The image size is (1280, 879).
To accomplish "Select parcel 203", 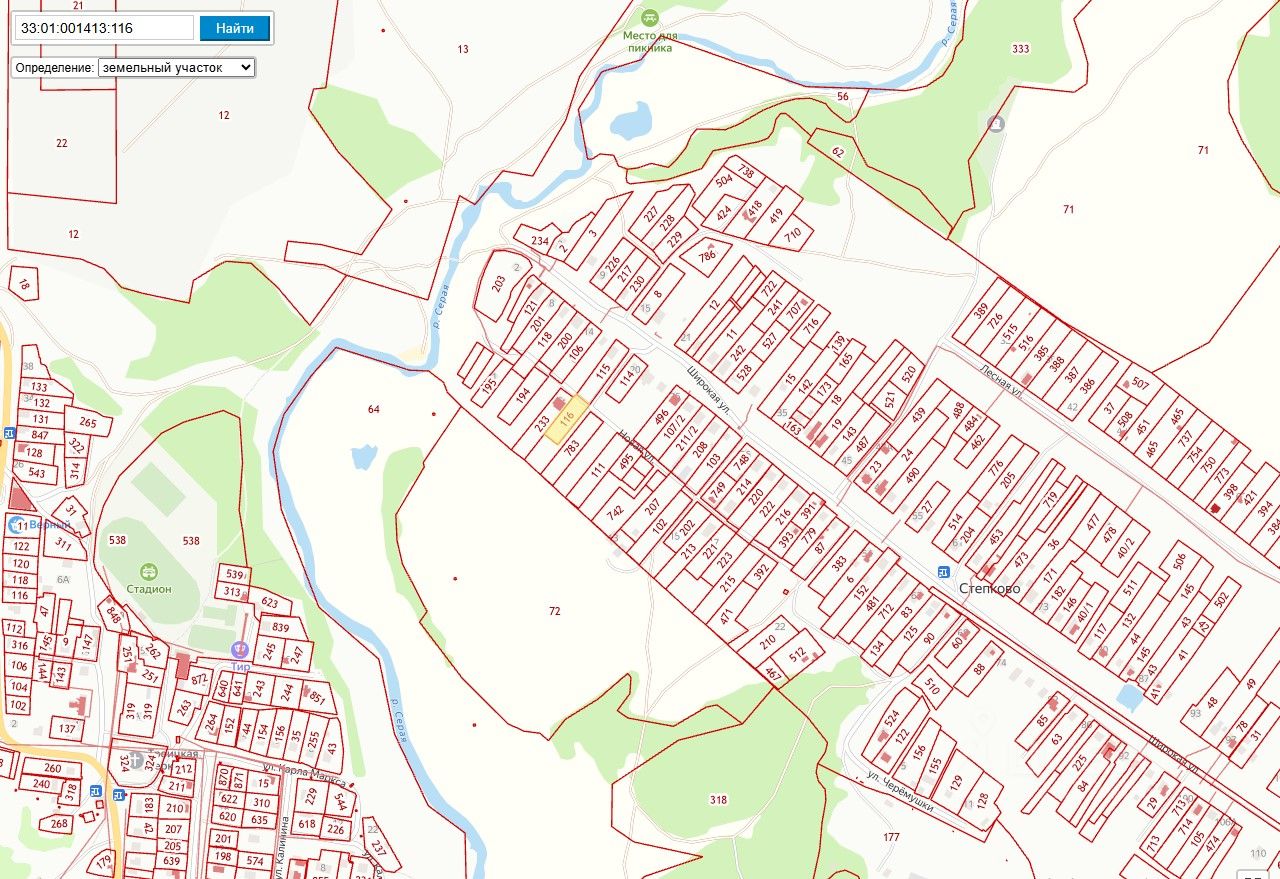I will (x=499, y=285).
